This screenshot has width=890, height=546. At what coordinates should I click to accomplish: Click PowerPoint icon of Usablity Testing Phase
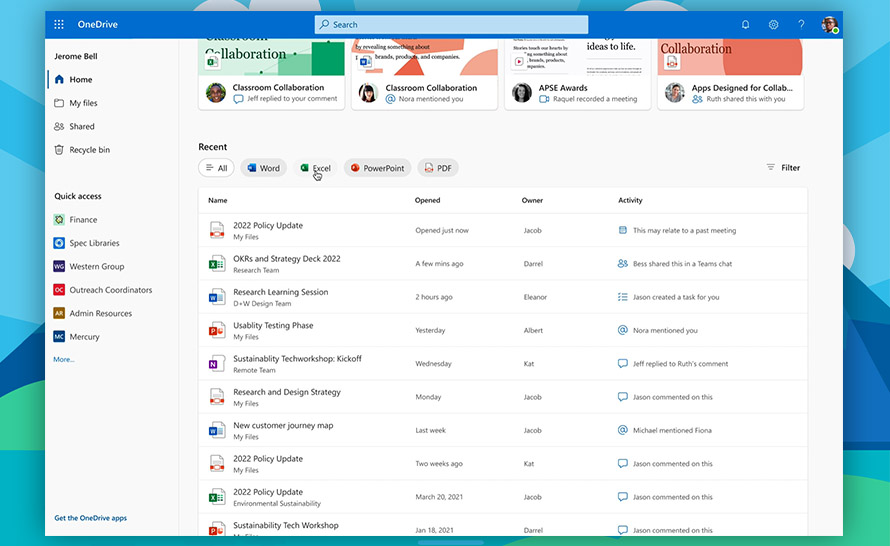[217, 330]
